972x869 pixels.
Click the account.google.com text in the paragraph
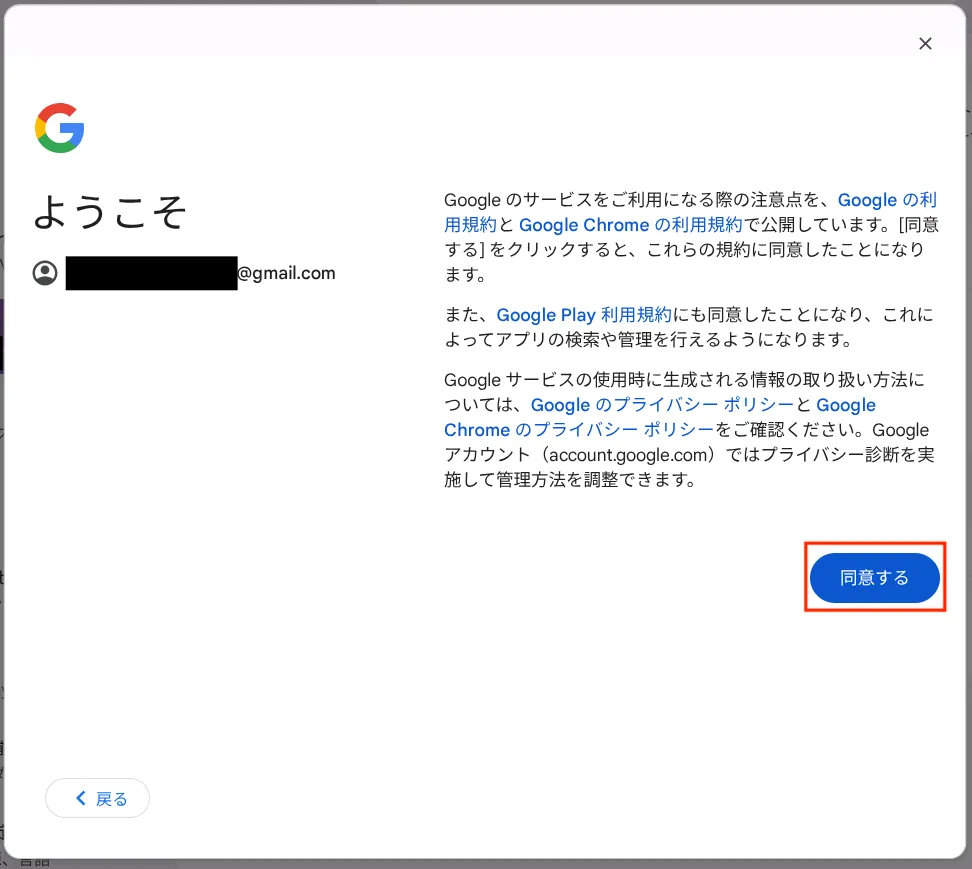[628, 455]
